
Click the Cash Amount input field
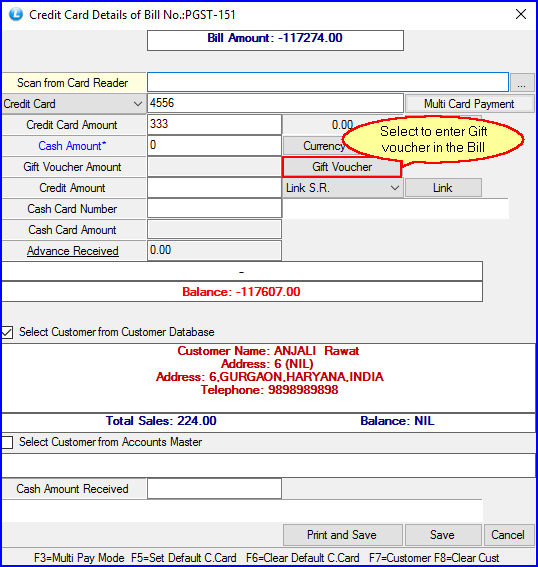214,146
